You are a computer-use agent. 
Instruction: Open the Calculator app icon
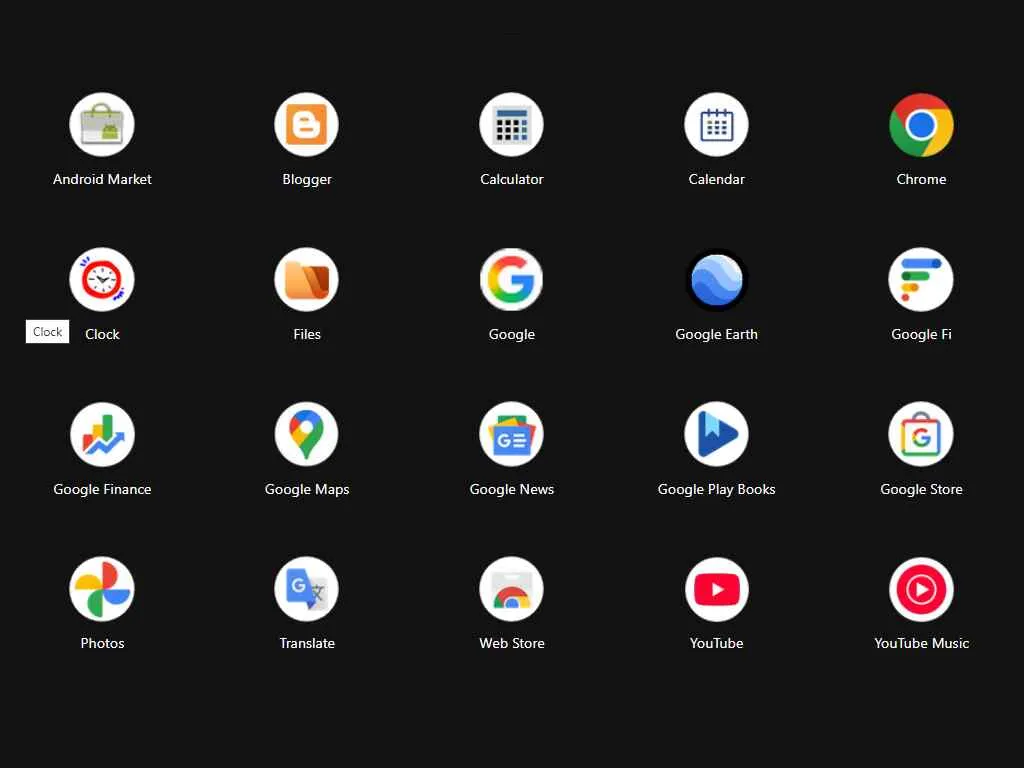[x=511, y=124]
